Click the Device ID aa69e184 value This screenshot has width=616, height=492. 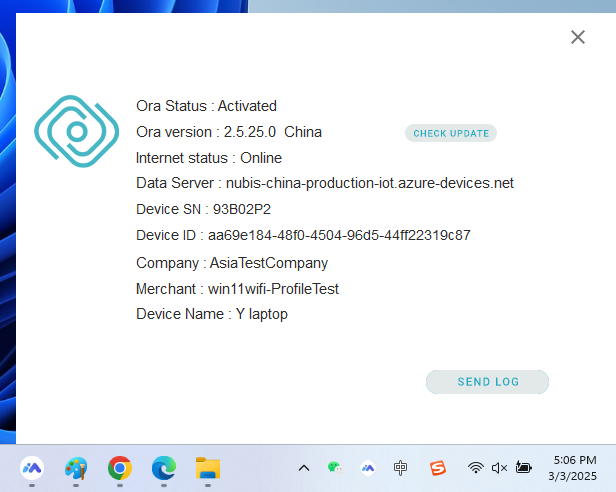(339, 235)
